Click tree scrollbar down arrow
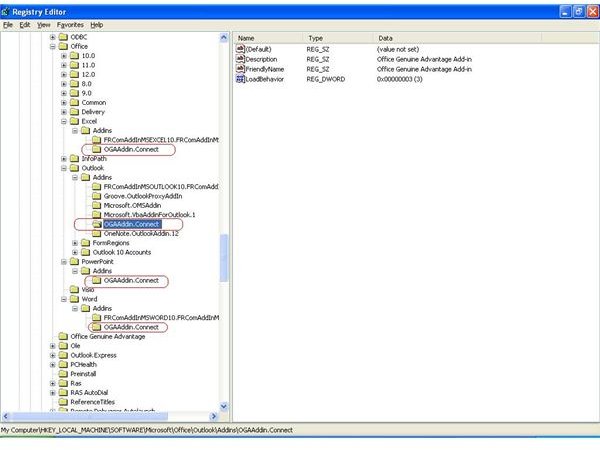The height and width of the screenshot is (450, 600). [x=224, y=406]
